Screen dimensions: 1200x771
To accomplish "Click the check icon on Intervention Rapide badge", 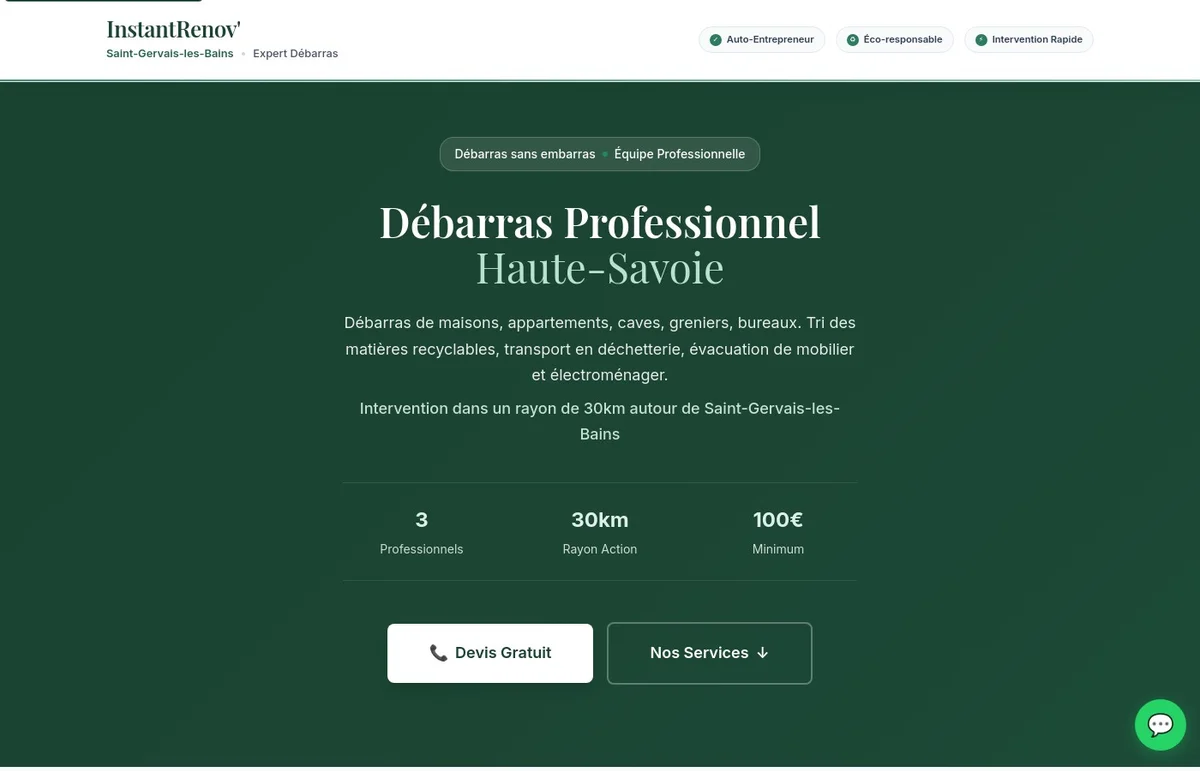I will click(x=982, y=39).
